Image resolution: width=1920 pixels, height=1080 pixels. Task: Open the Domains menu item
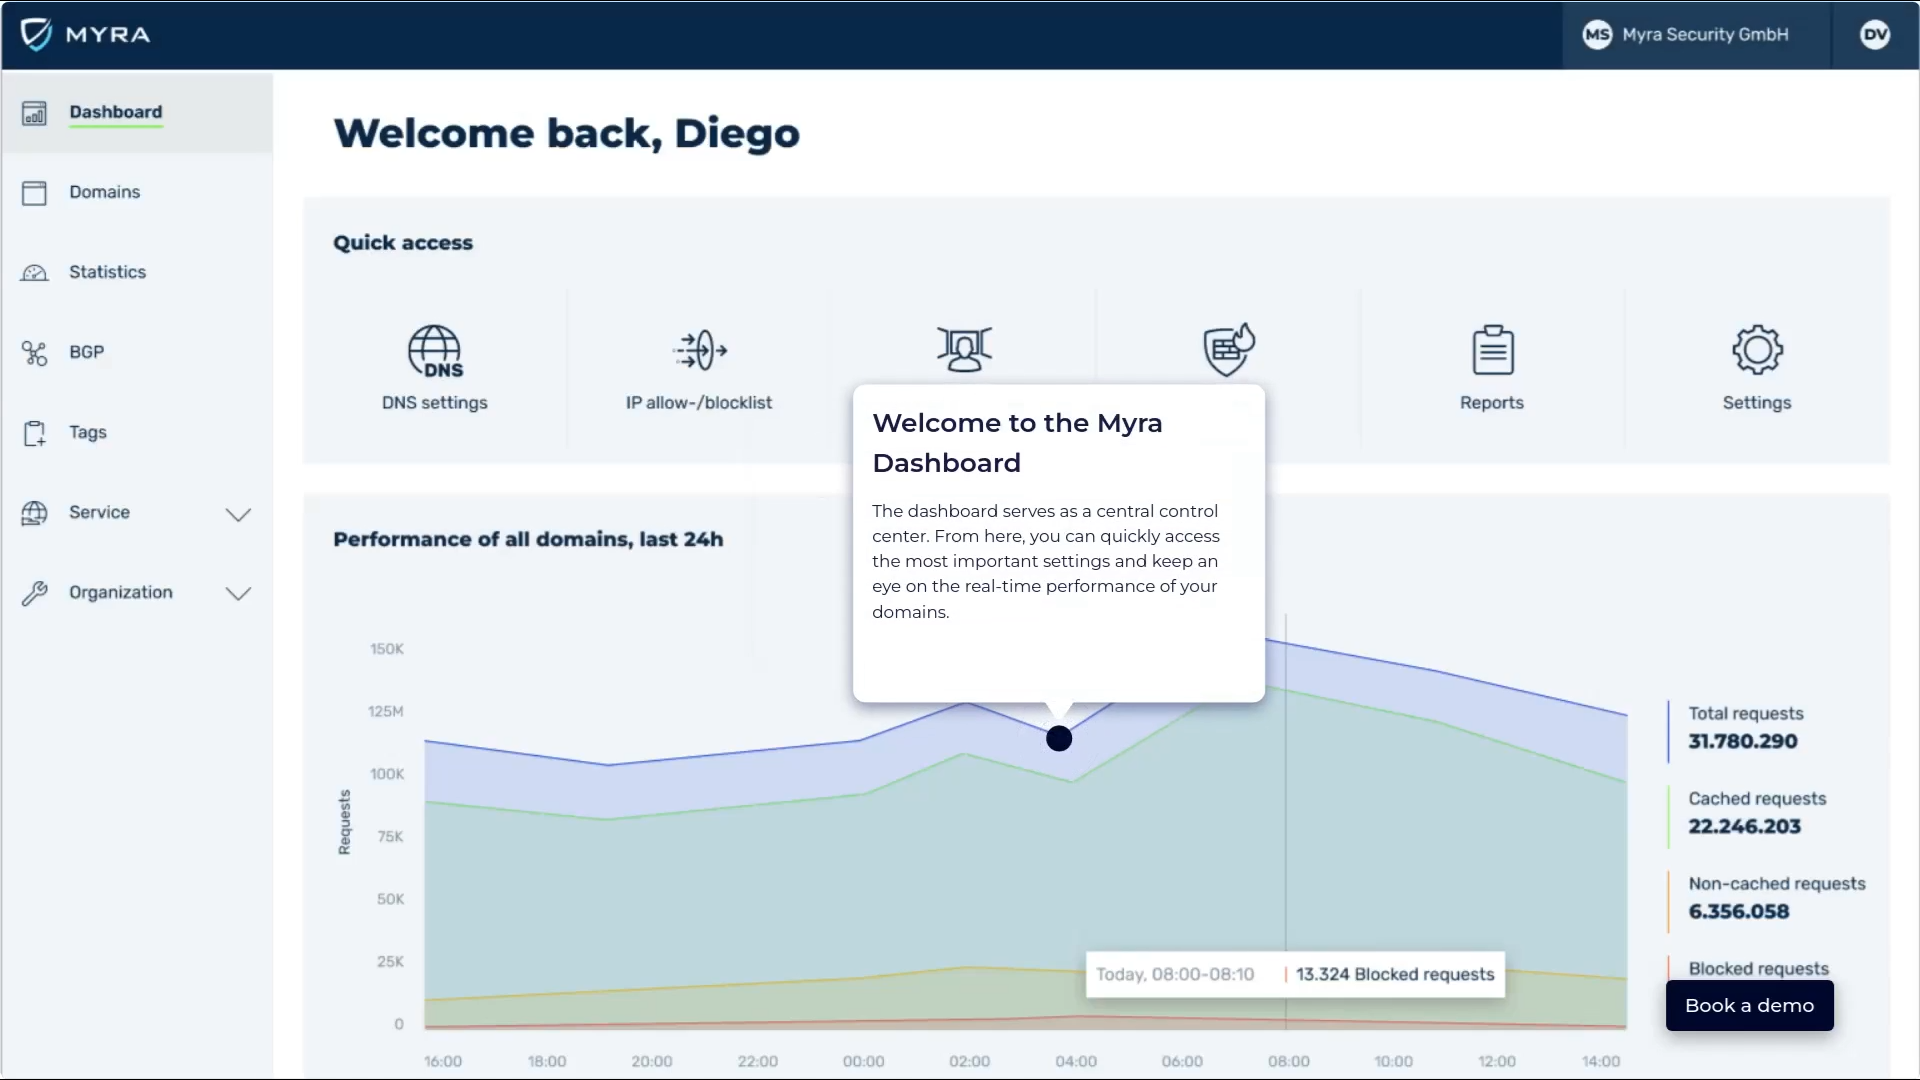[x=104, y=192]
